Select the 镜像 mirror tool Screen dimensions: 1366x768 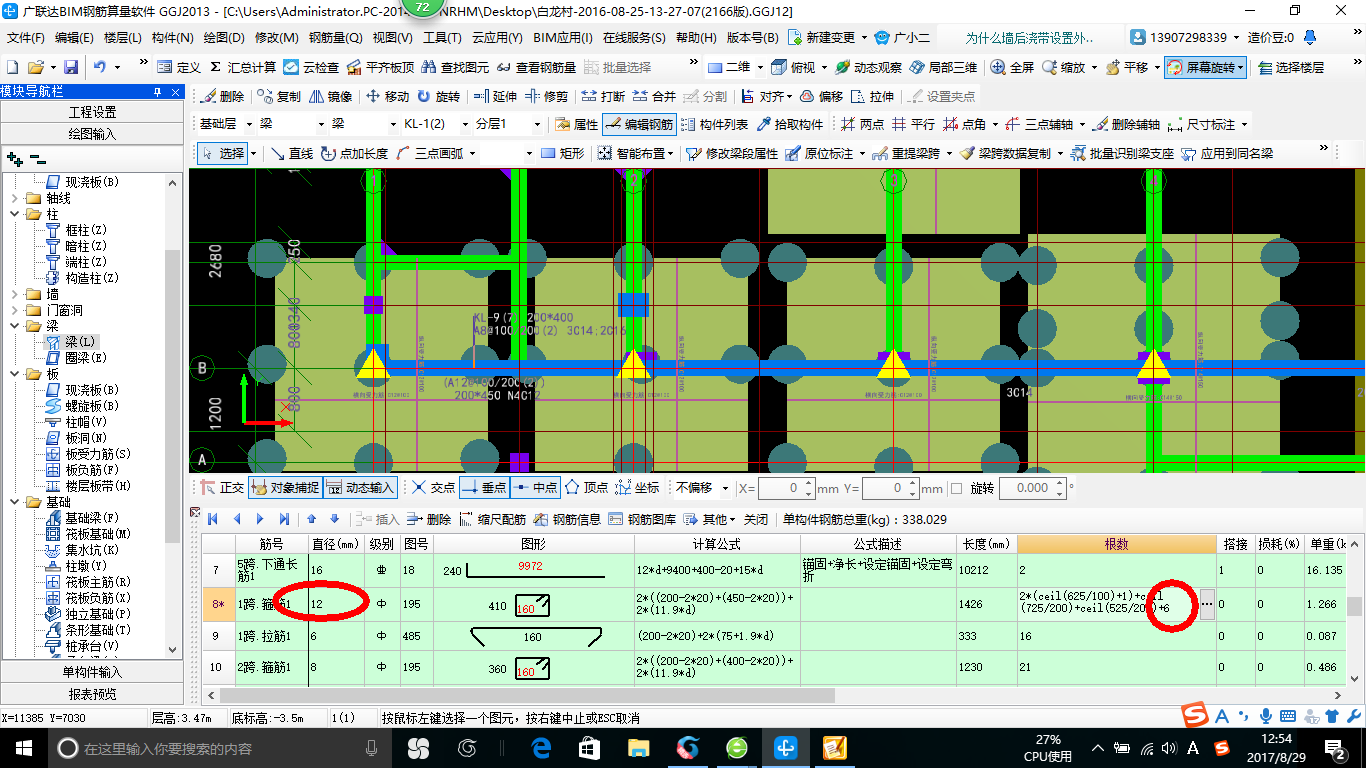[x=331, y=96]
